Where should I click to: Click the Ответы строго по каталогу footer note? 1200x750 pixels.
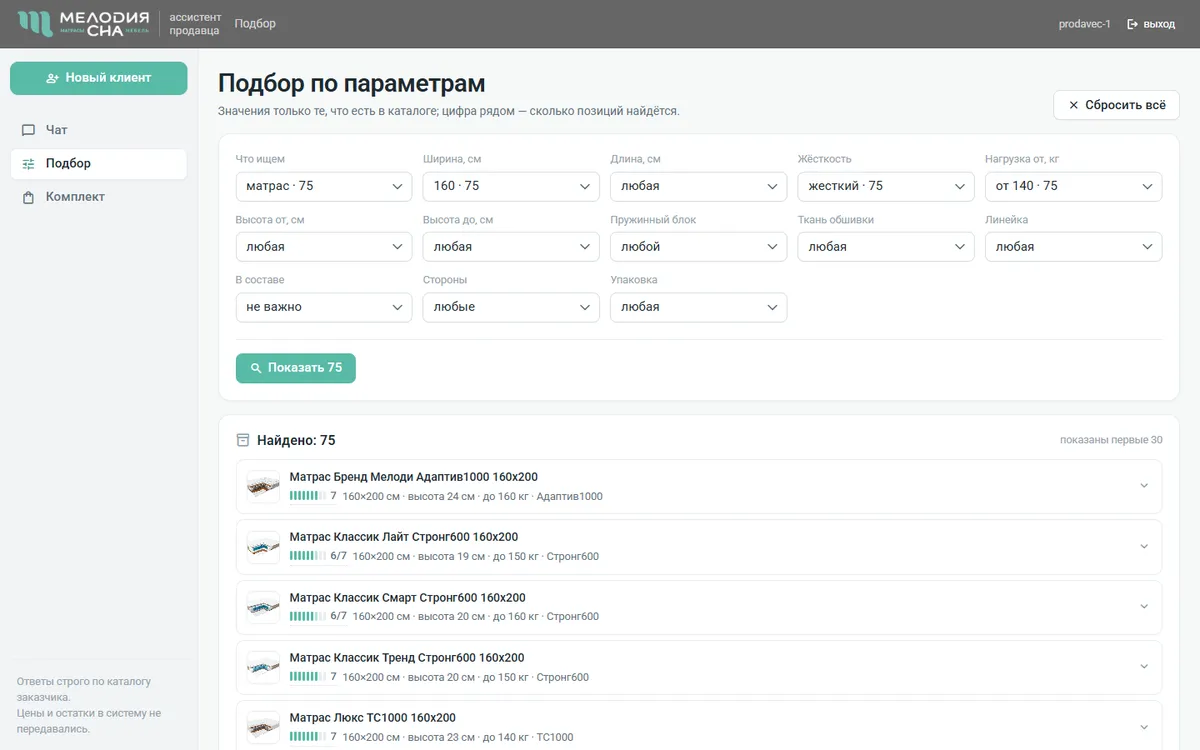tap(84, 689)
